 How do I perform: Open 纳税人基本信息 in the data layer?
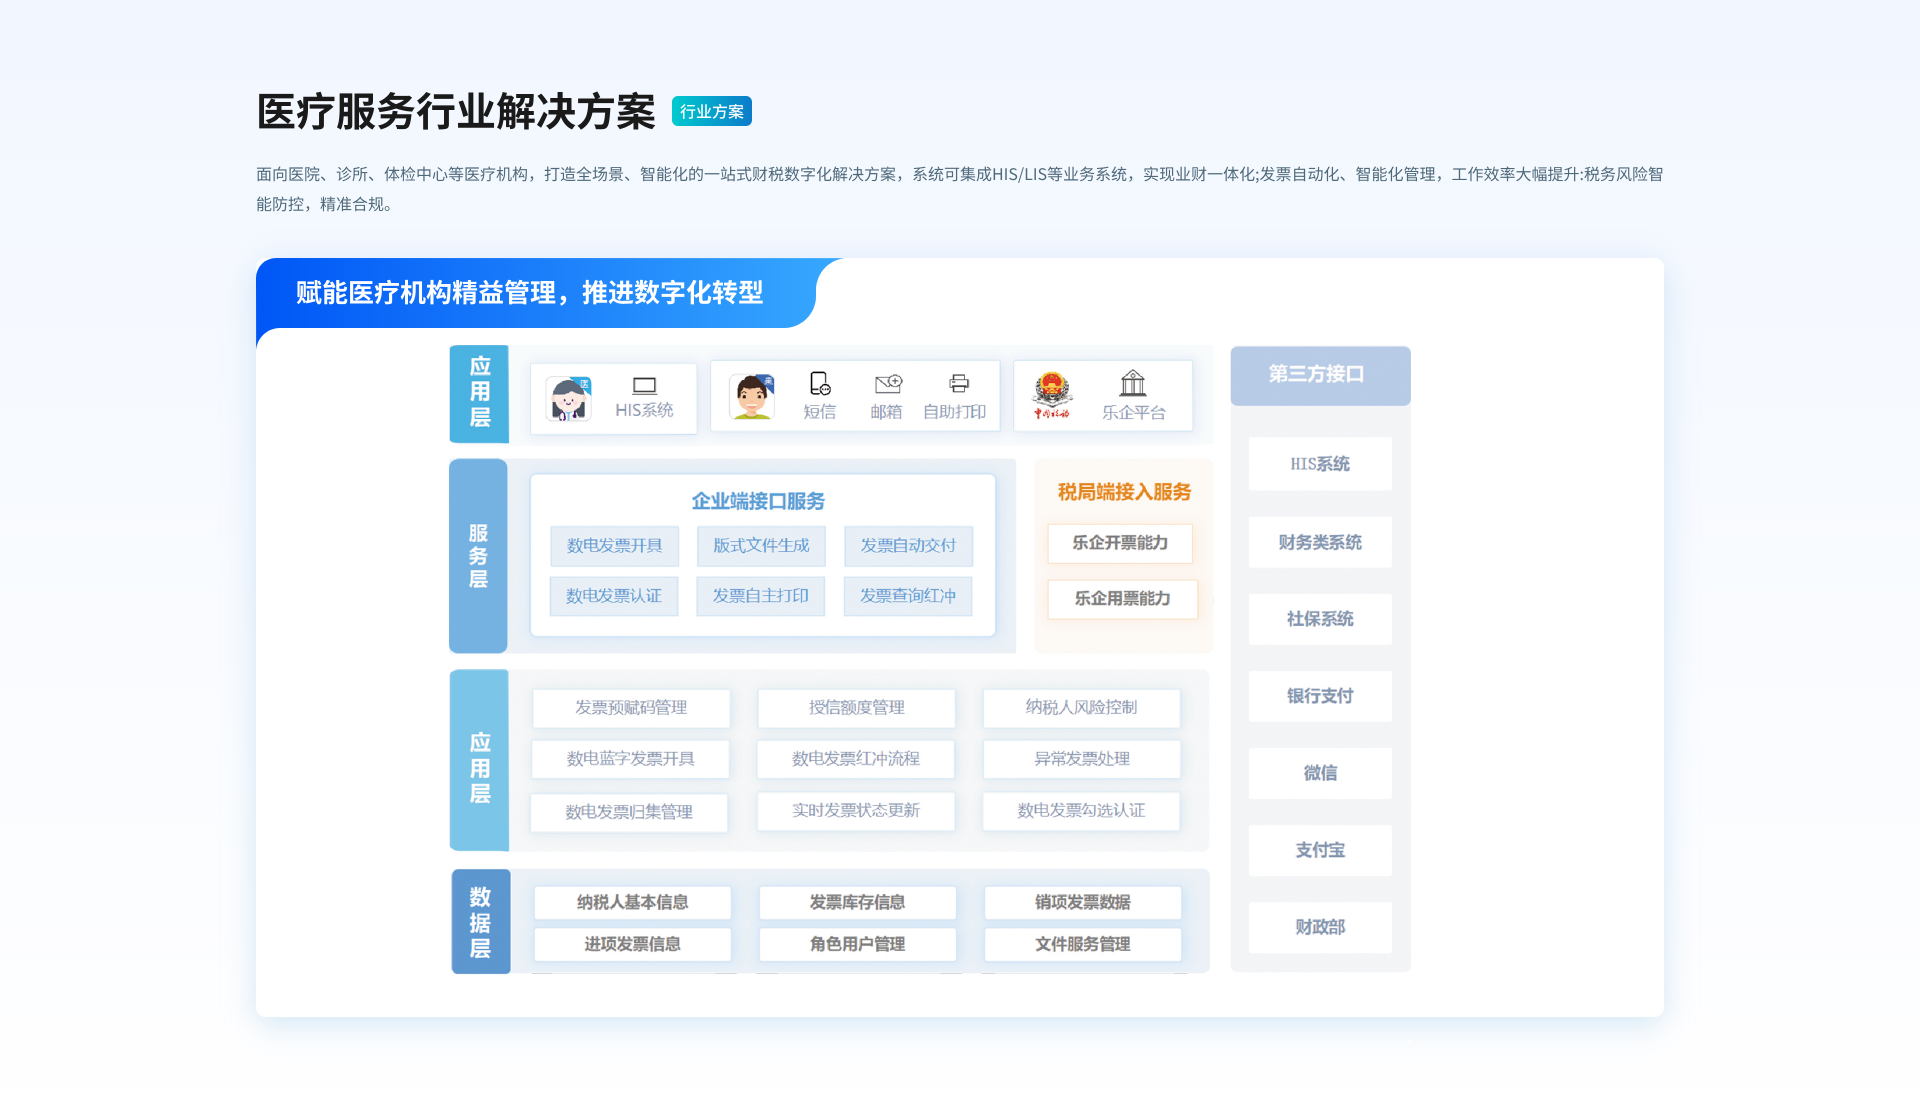pos(631,902)
